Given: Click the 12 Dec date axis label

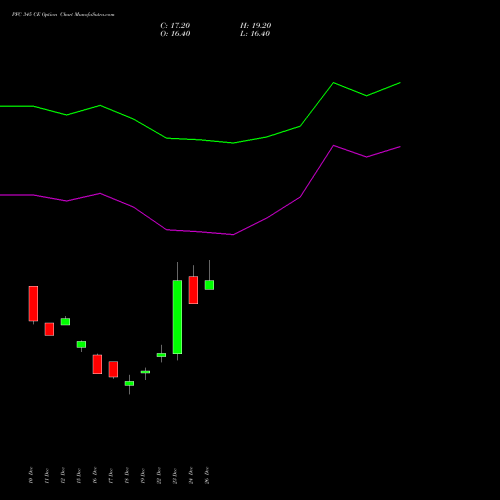Looking at the screenshot, I should tap(63, 475).
